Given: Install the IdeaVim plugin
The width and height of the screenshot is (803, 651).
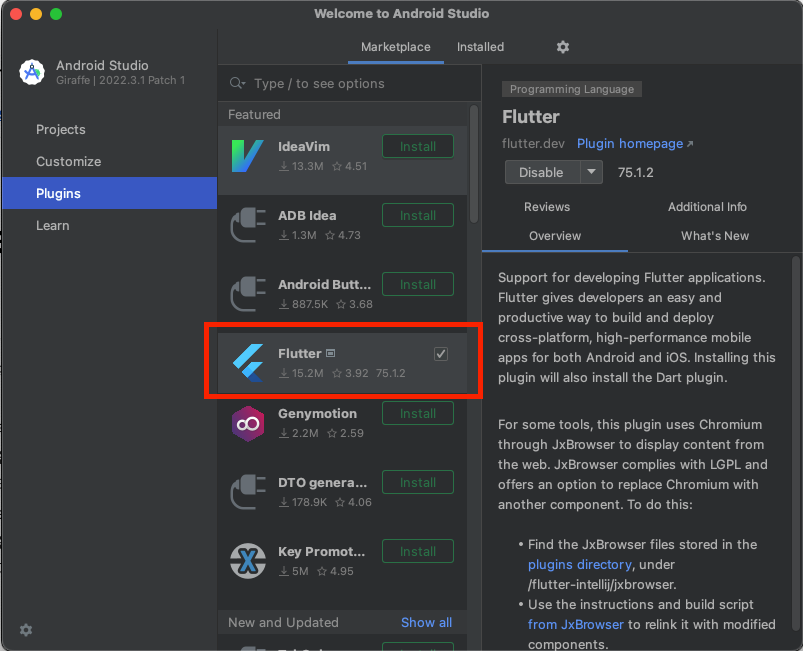Looking at the screenshot, I should (x=418, y=146).
